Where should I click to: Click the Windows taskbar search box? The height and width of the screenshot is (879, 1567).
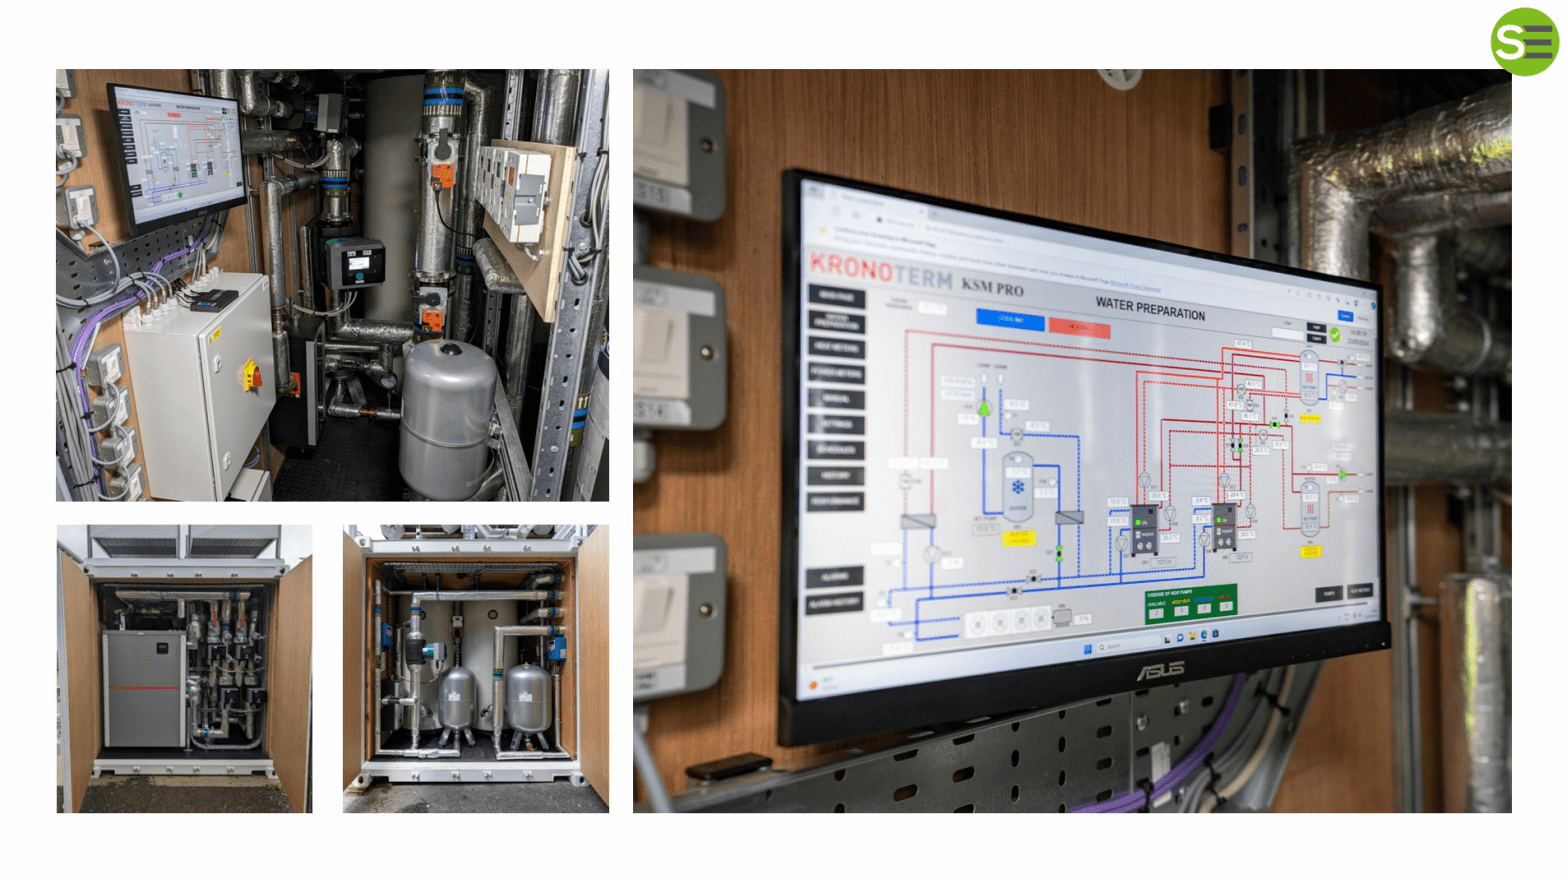(x=1119, y=647)
